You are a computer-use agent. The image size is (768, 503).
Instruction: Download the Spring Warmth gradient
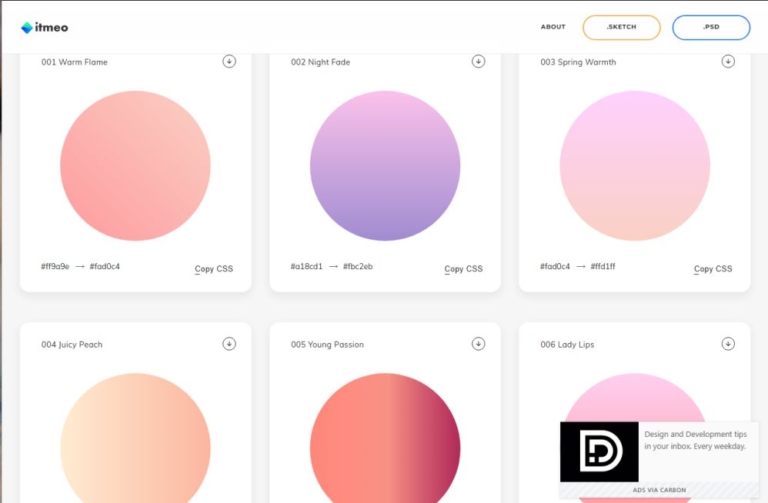pyautogui.click(x=728, y=61)
